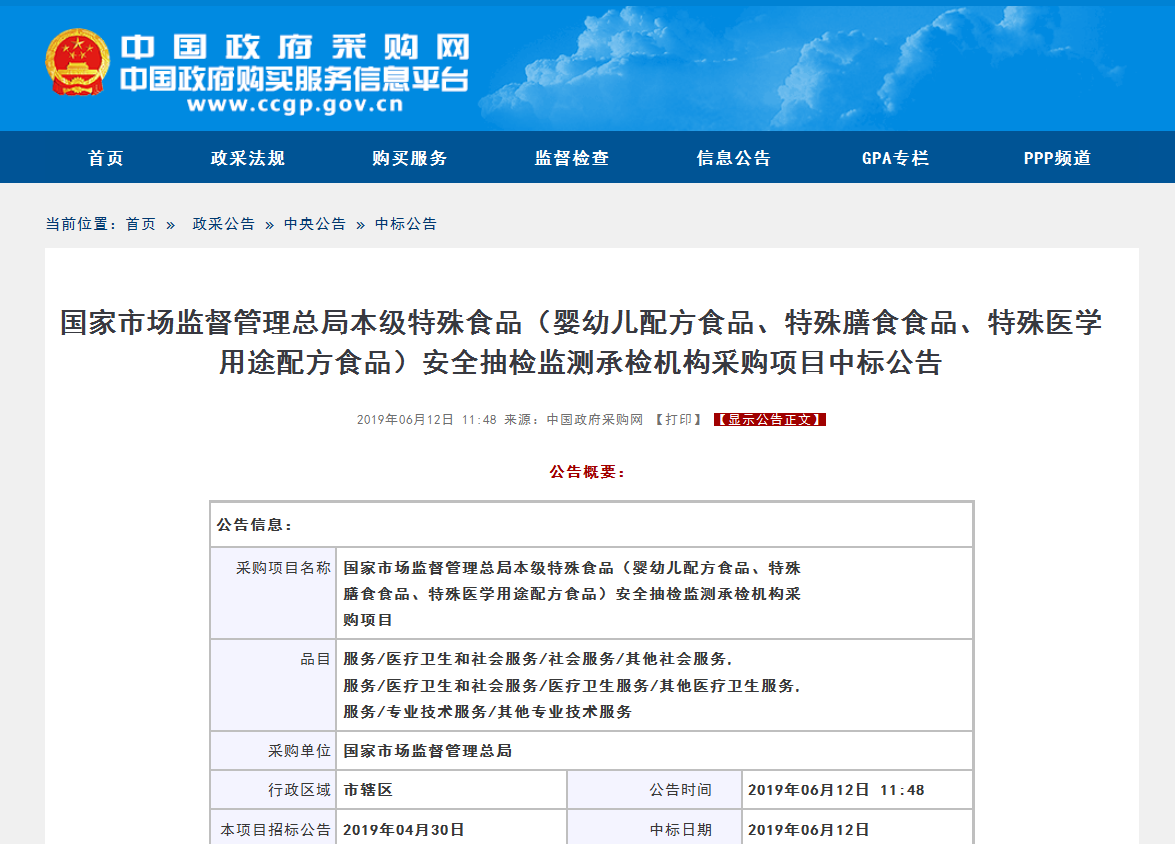Switch to the GPA专栏 section
This screenshot has width=1175, height=844.
895,158
